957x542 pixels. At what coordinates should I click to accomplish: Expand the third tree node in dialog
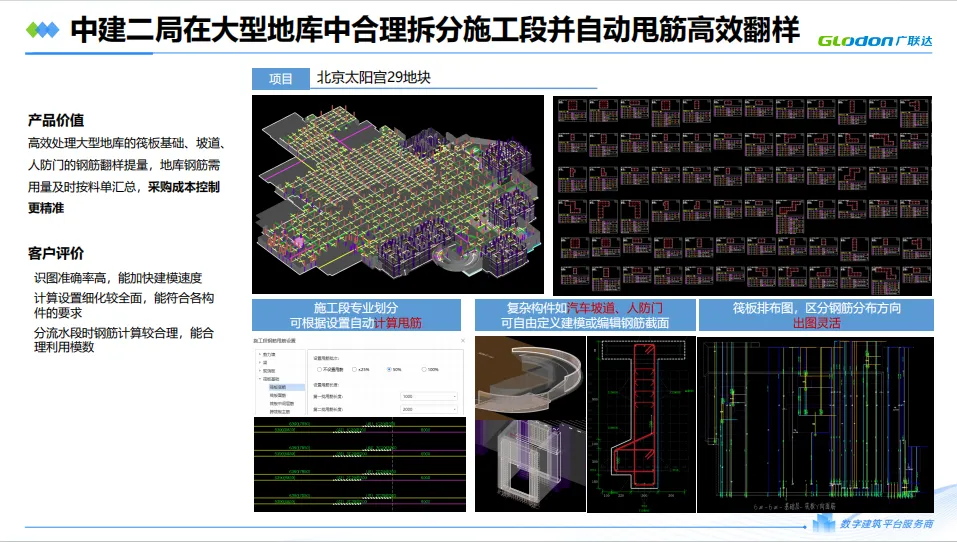point(260,370)
